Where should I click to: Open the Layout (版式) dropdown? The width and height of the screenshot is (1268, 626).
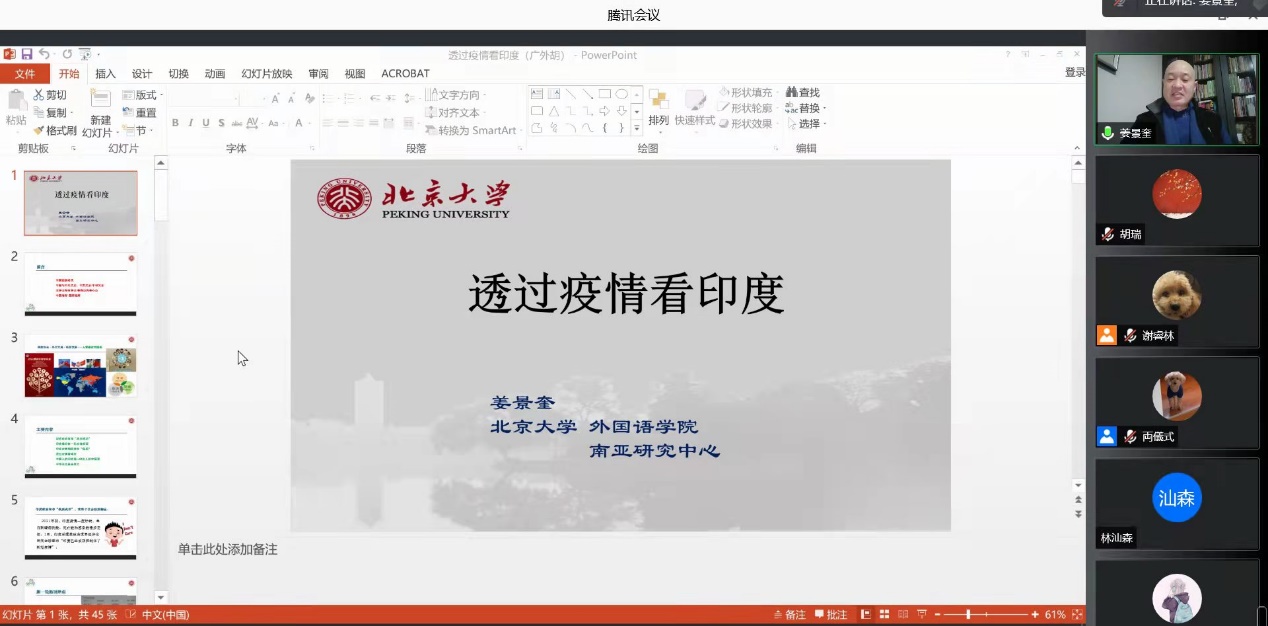(x=140, y=95)
